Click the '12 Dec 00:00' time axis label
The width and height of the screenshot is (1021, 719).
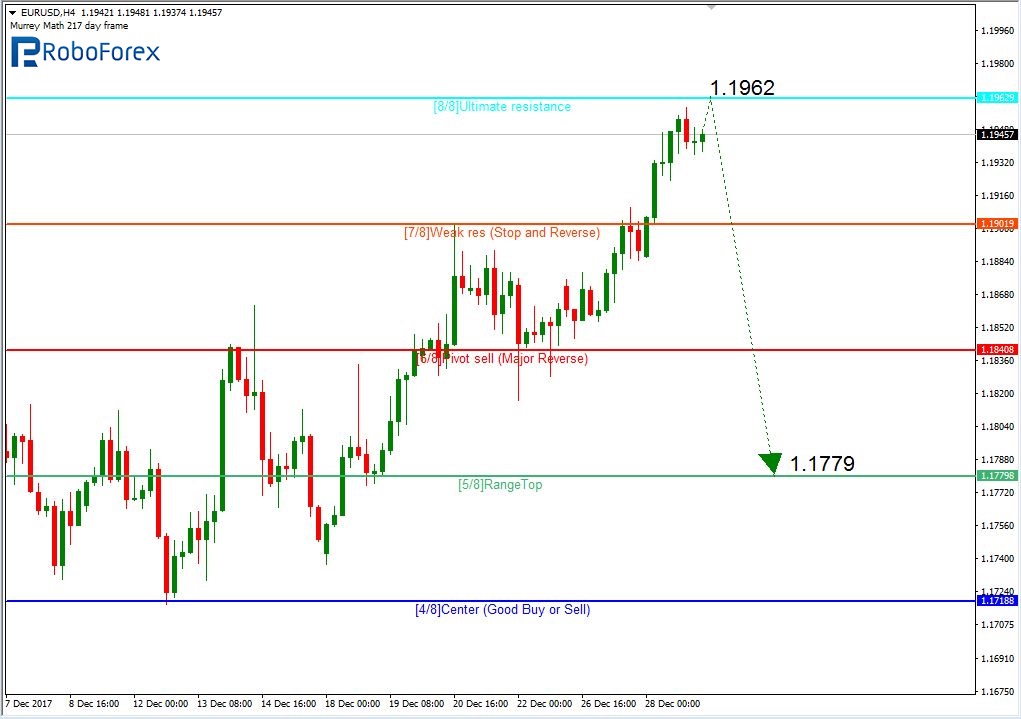[x=160, y=704]
